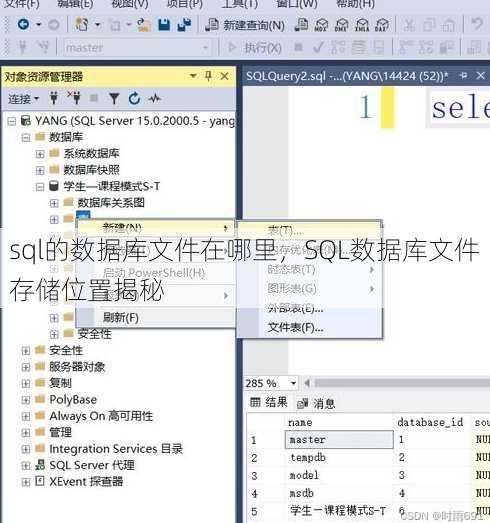Switch to the 消息 messages tab
This screenshot has height=523, width=490.
coord(316,404)
